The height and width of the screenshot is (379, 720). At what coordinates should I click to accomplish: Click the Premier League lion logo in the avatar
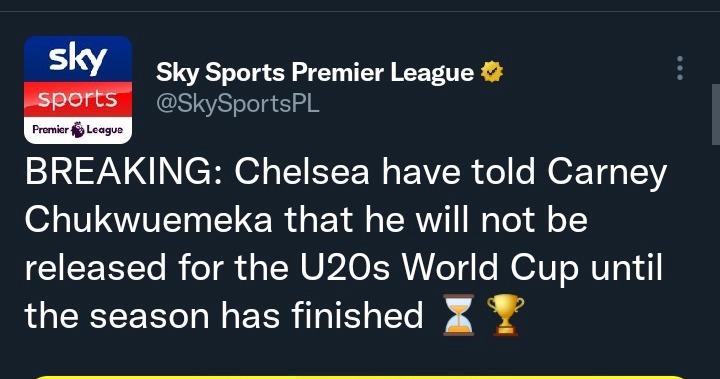[78, 130]
